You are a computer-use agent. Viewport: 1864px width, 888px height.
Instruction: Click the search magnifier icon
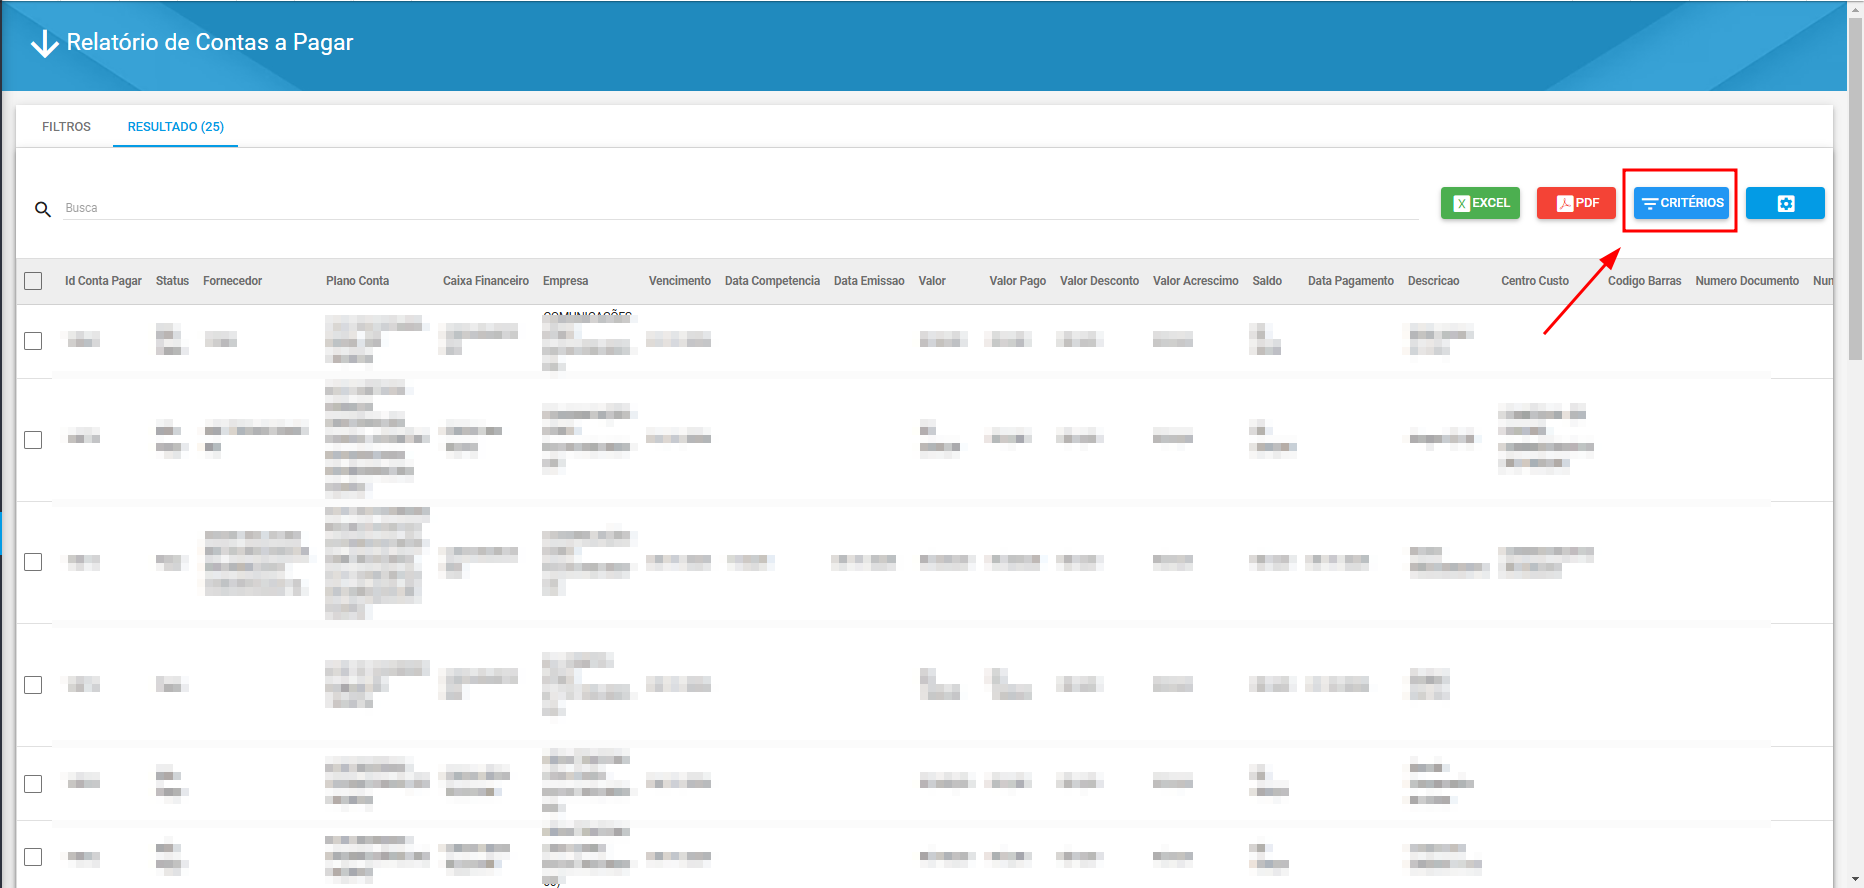43,209
